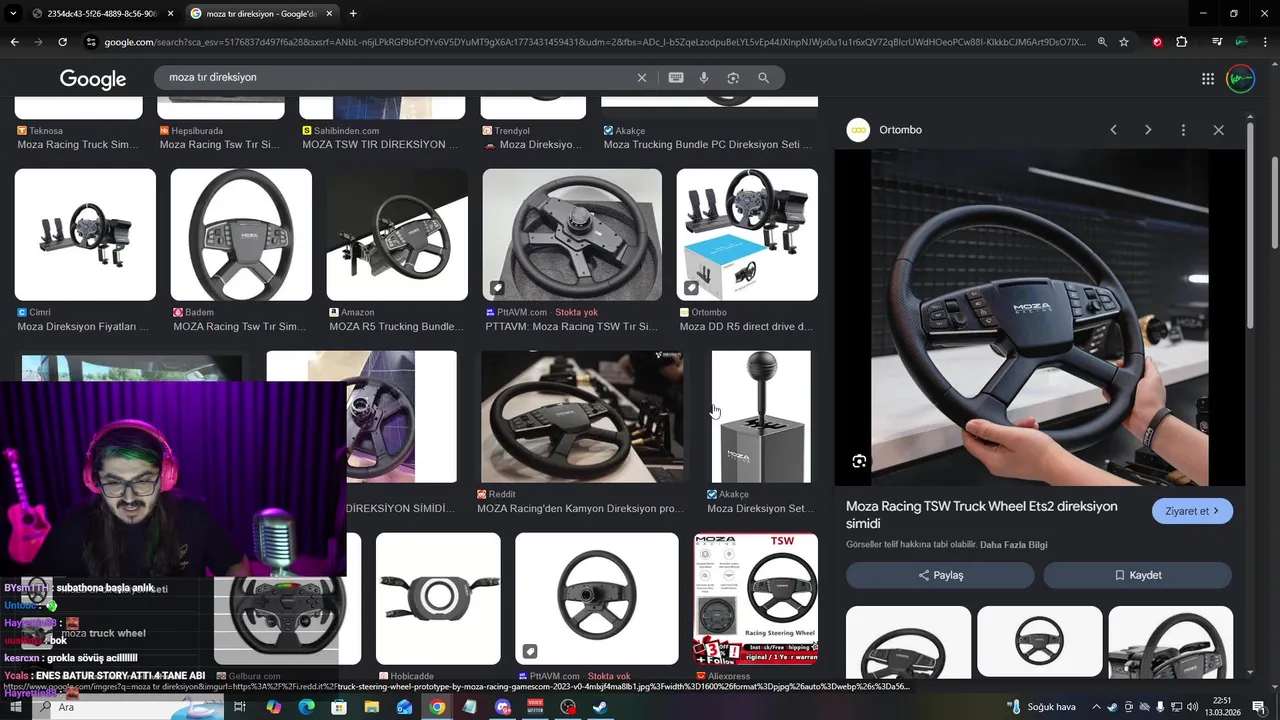
Task: Open the Hobicadde steering column image
Action: [438, 598]
